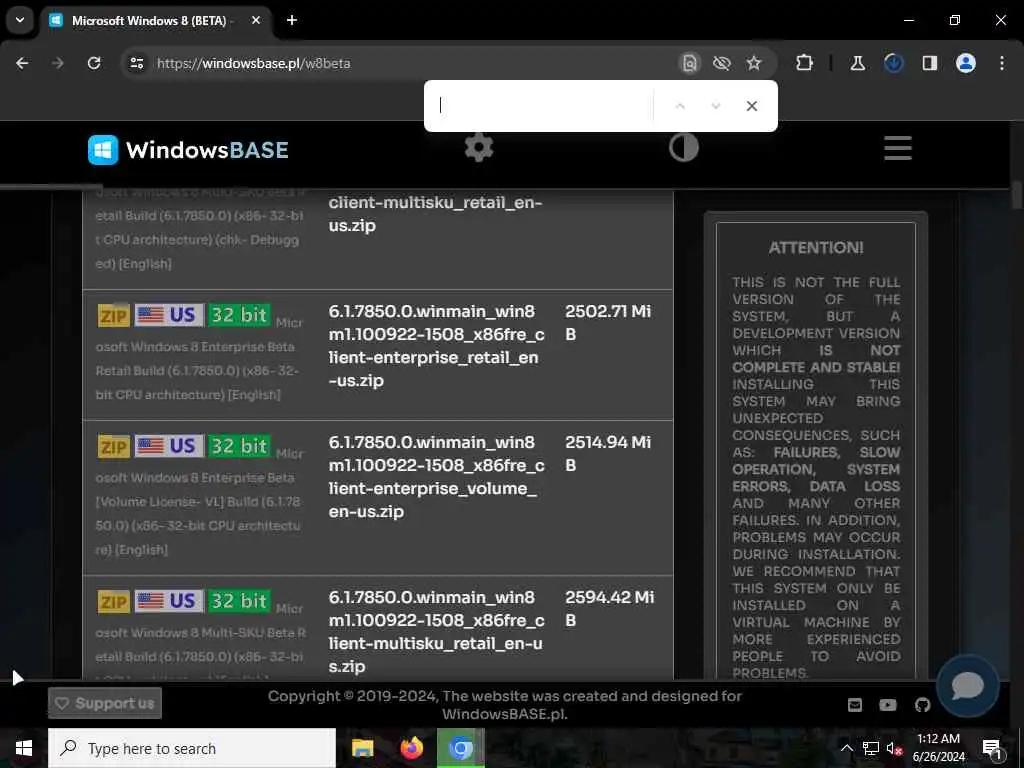
Task: Download x86fre_client-enterprise_retail_en-us.zip file
Action: tap(436, 345)
